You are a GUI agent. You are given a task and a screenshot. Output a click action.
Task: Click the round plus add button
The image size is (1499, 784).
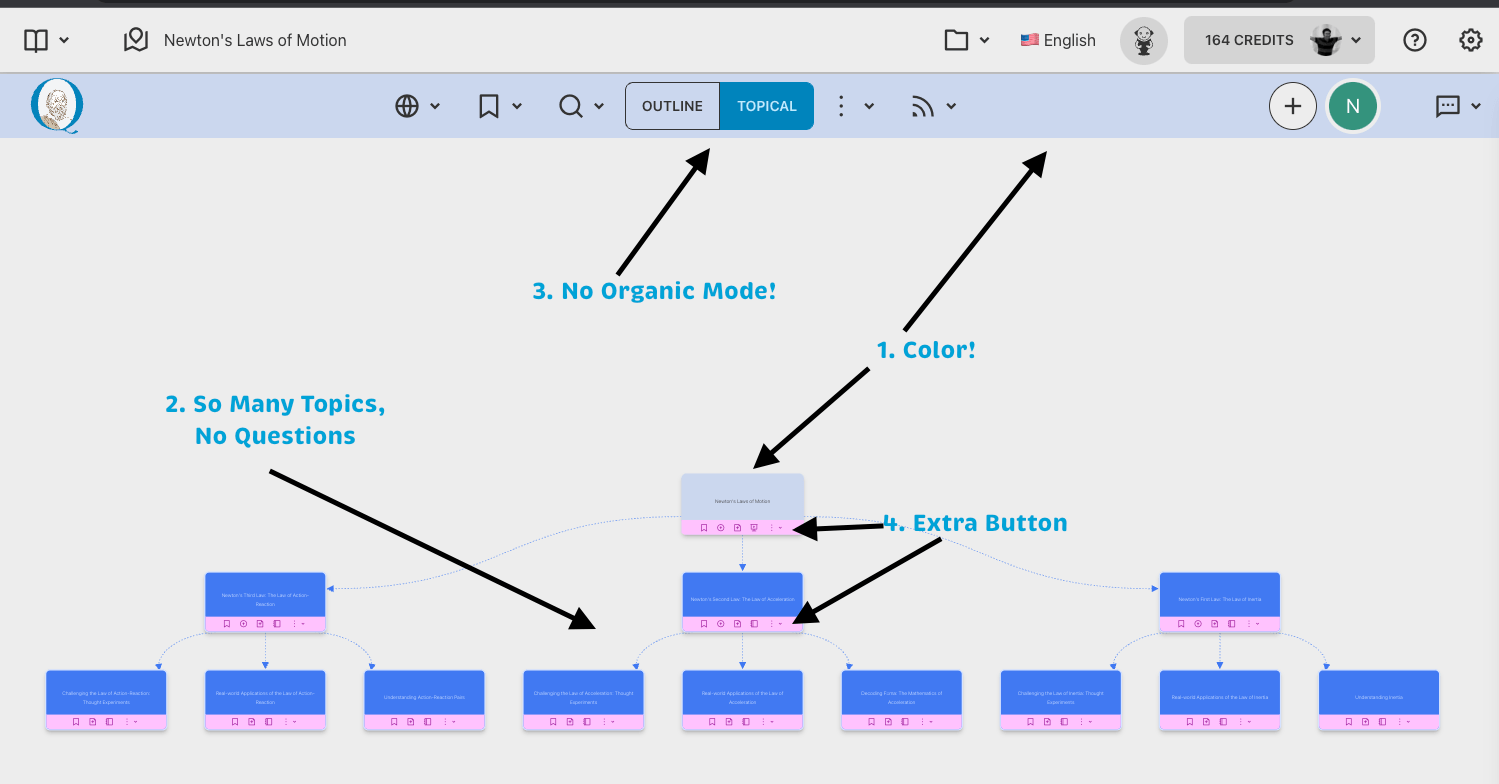[1293, 106]
